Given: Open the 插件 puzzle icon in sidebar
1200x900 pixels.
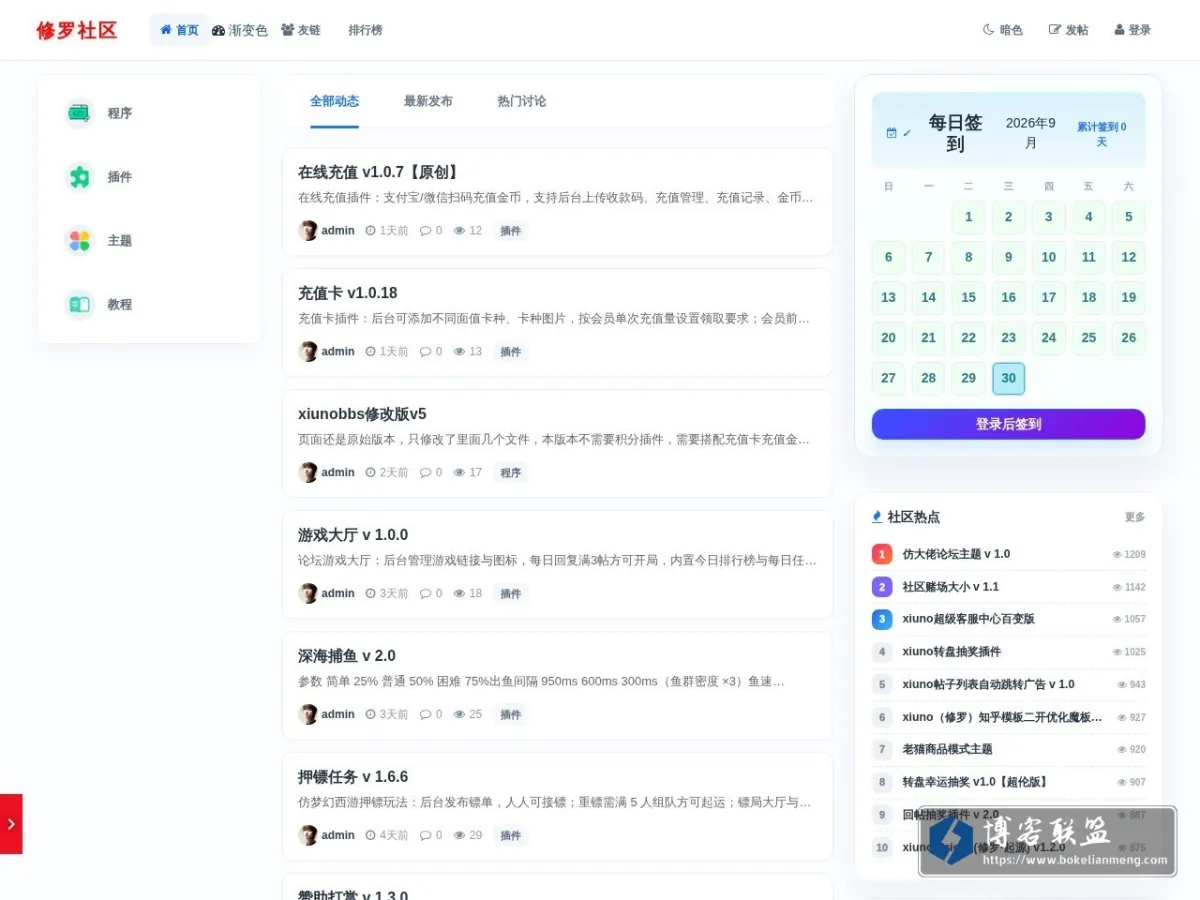Looking at the screenshot, I should point(79,177).
